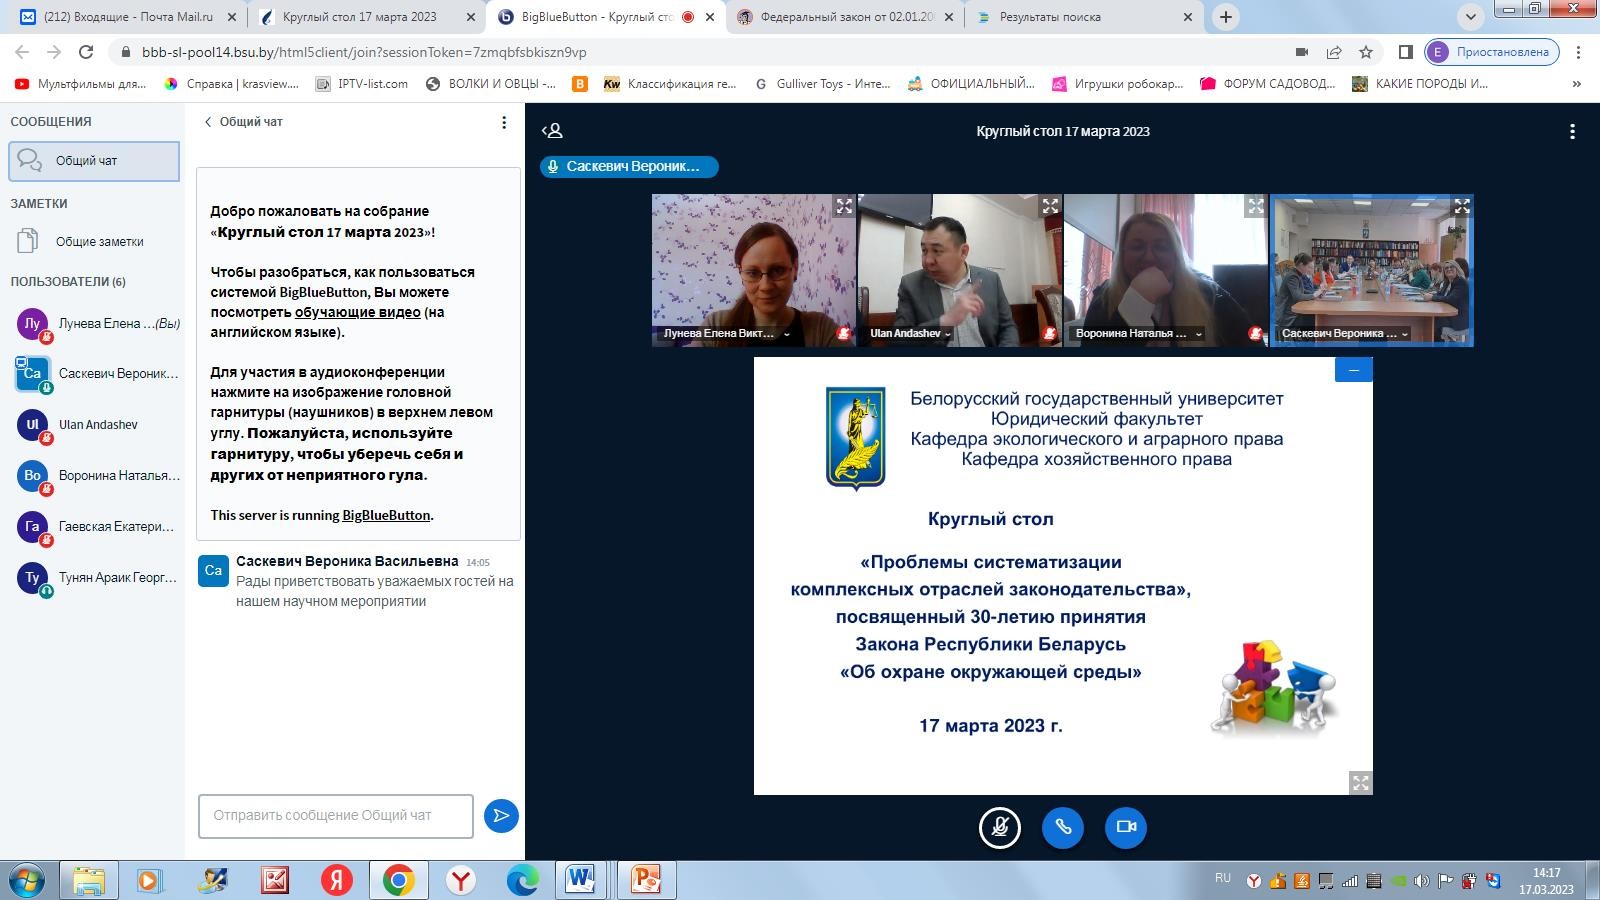Maximize the presentation slide to fullscreen
Screen dimensions: 1600x900
tap(1360, 783)
